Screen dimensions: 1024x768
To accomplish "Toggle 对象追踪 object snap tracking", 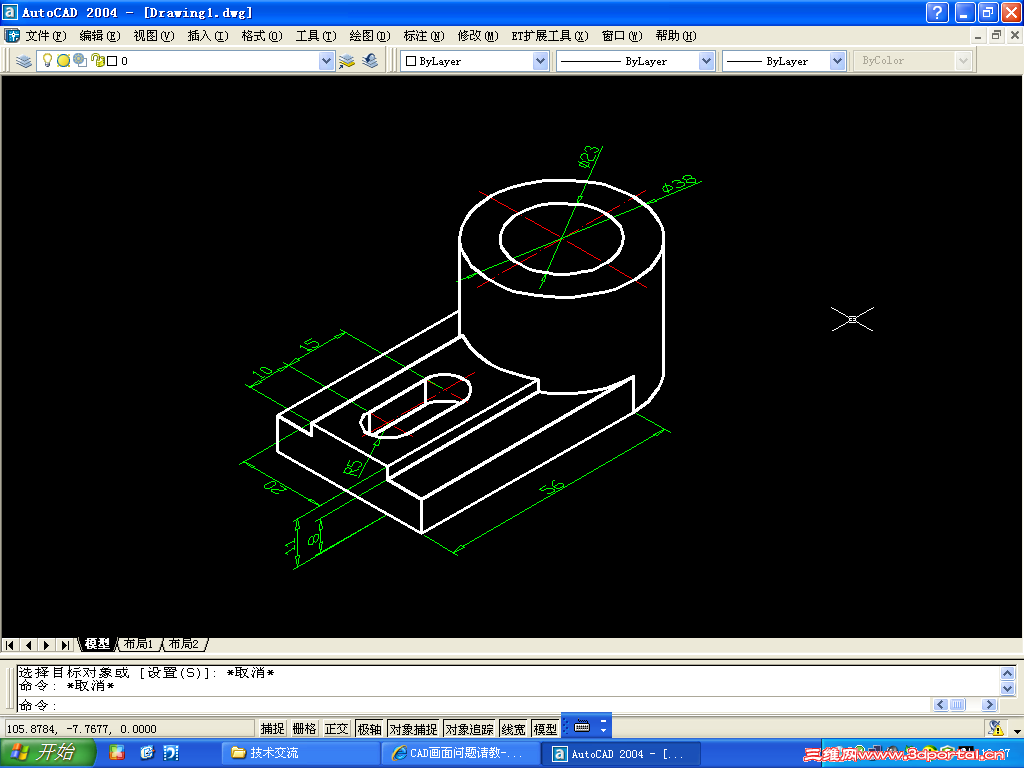I will coord(469,729).
